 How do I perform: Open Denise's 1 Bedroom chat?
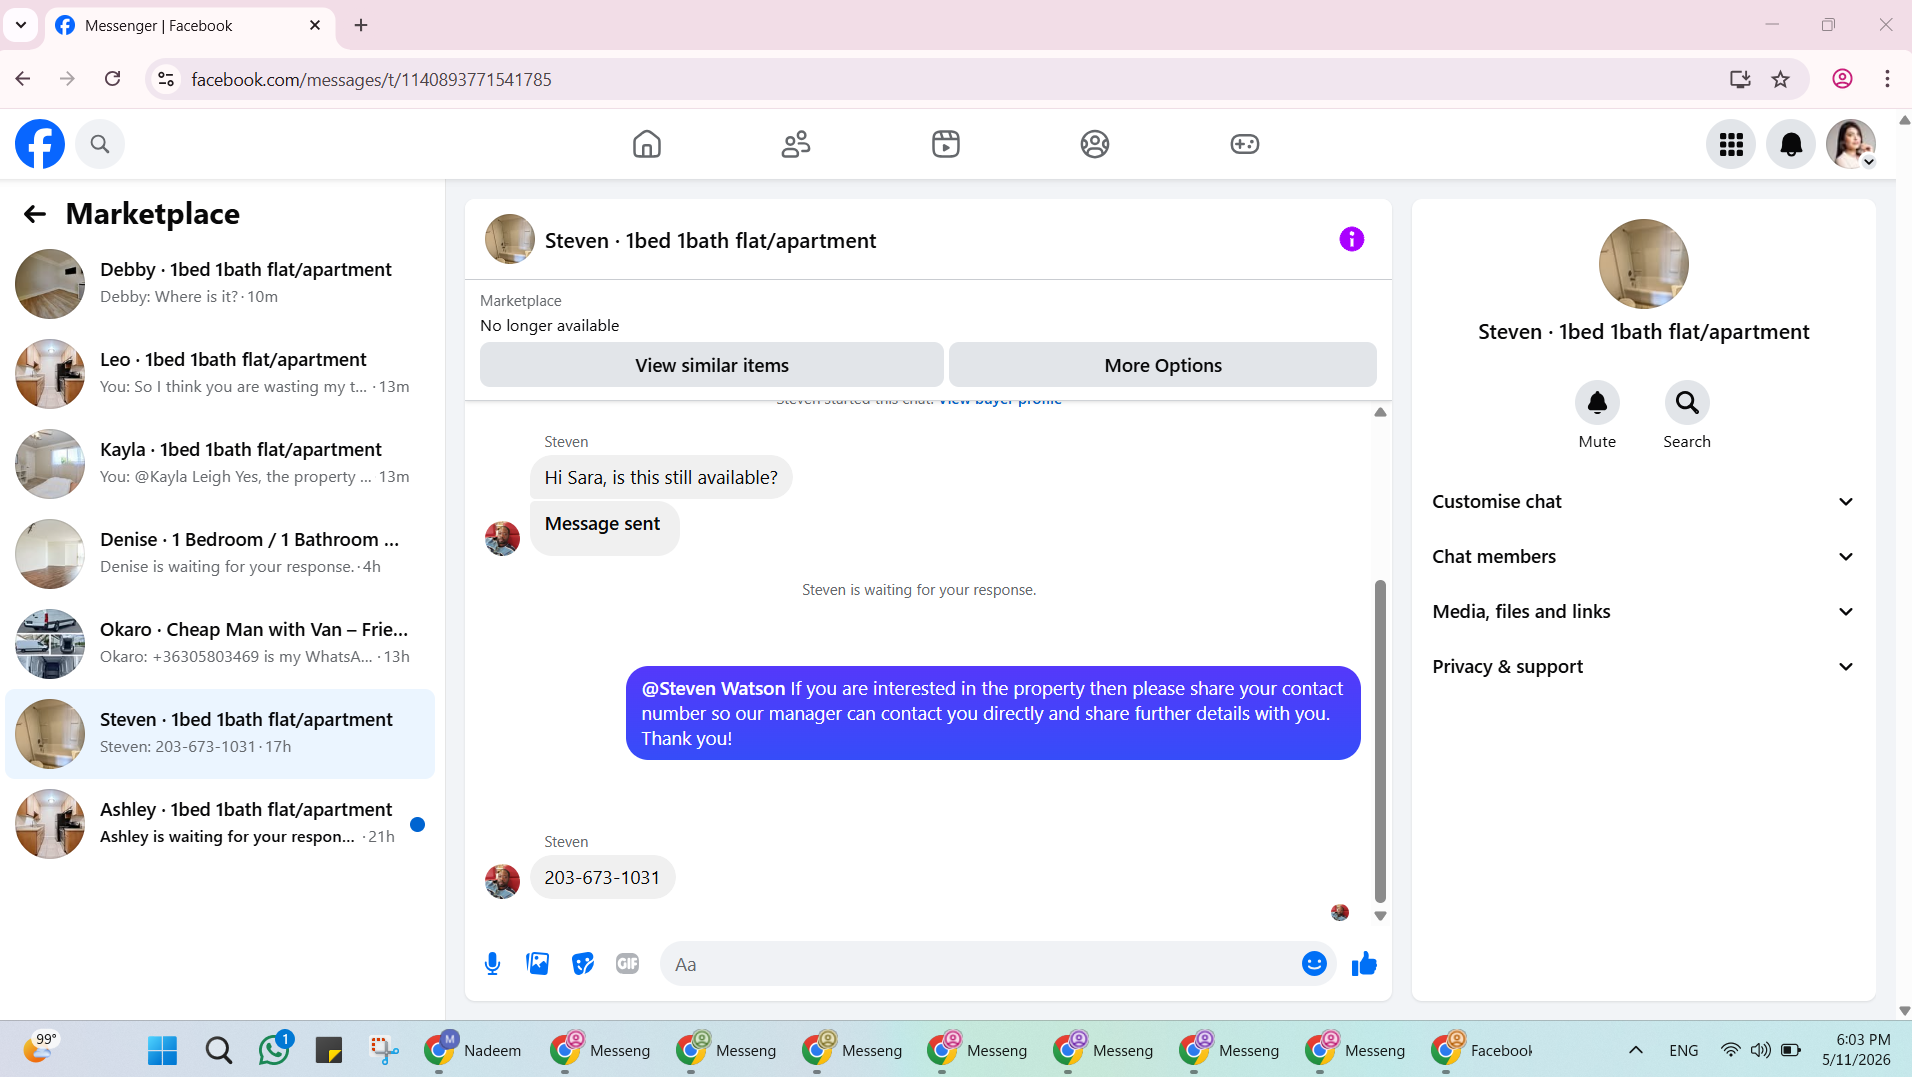[x=220, y=554]
